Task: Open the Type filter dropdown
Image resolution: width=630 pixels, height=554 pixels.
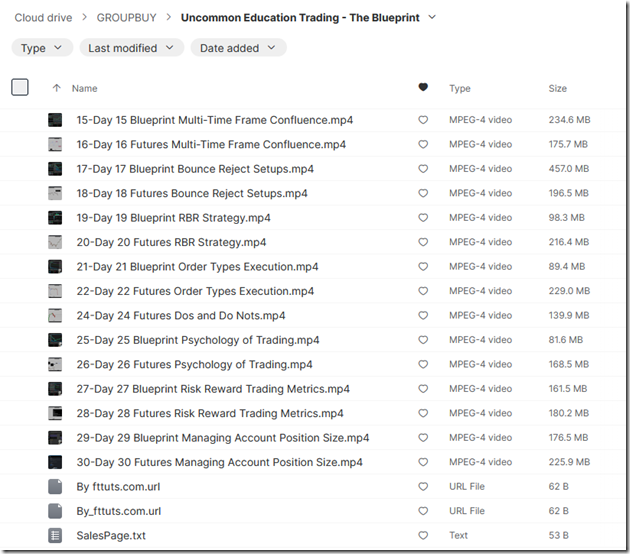Action: pyautogui.click(x=42, y=48)
